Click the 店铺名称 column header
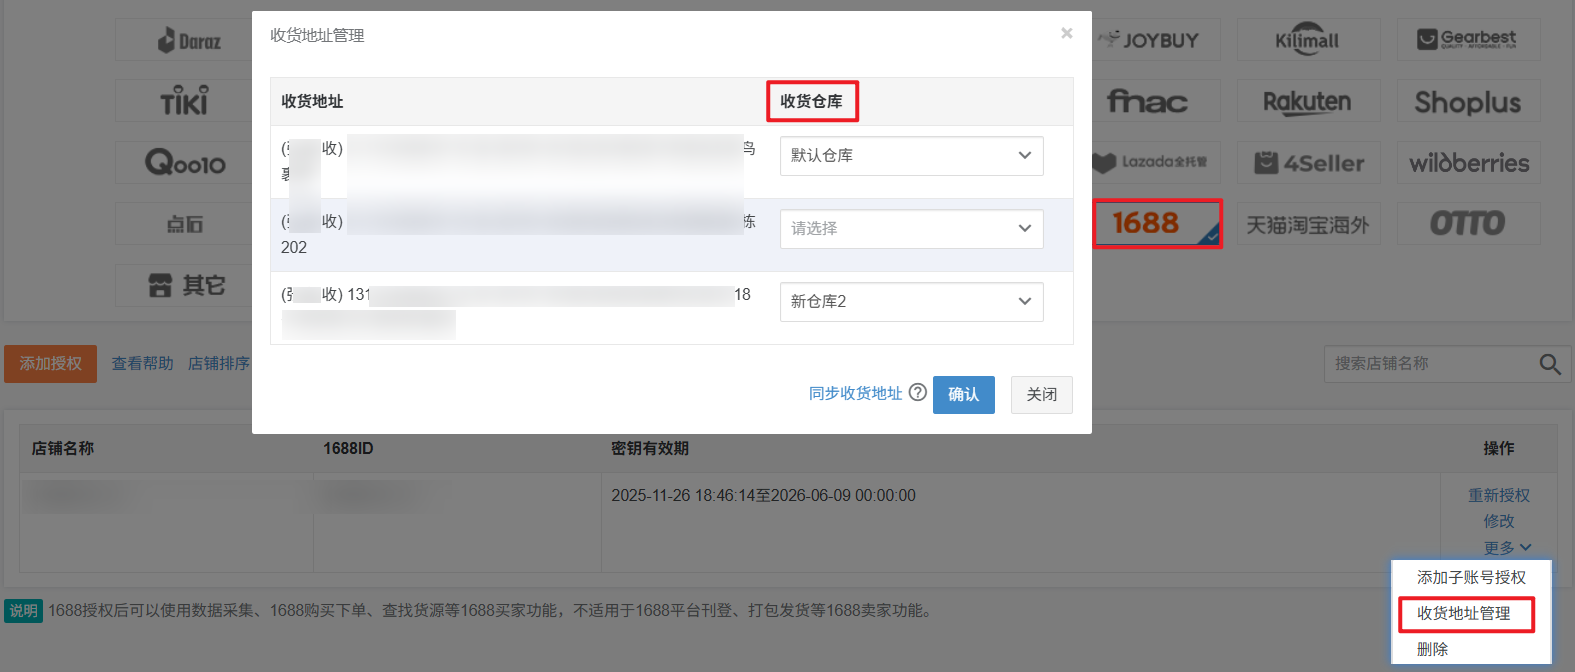This screenshot has width=1575, height=672. (x=62, y=448)
